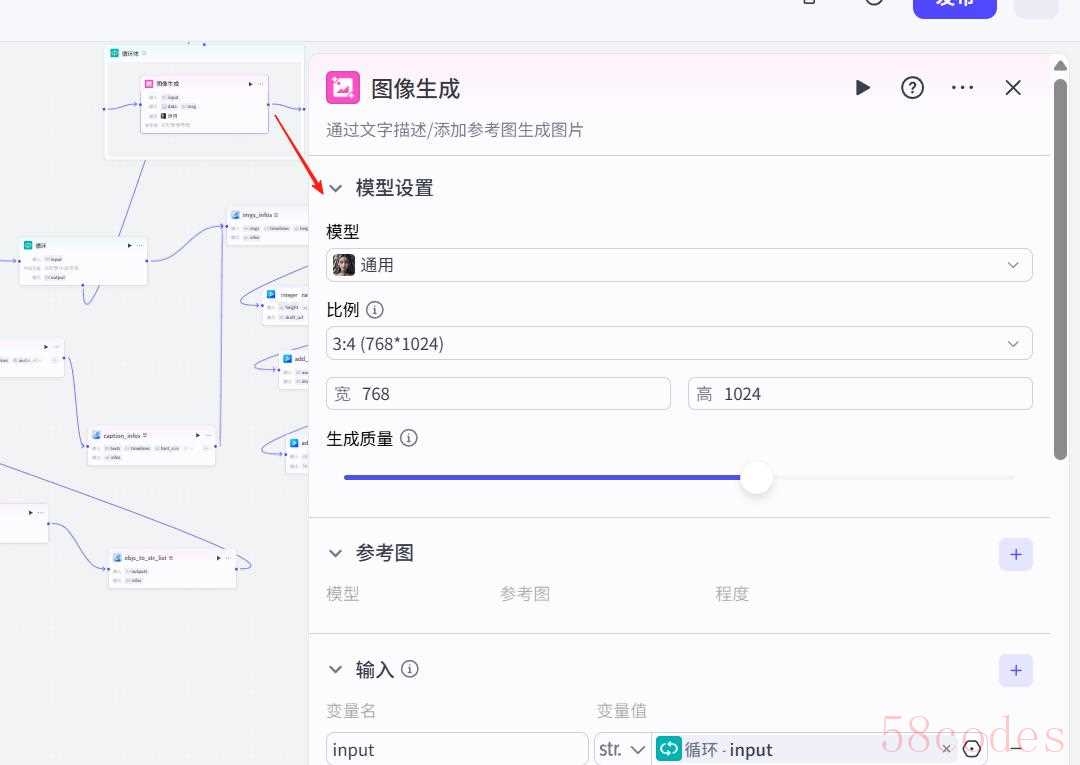This screenshot has width=1080, height=765.
Task: Open help for the 图像生成 panel
Action: tap(912, 88)
